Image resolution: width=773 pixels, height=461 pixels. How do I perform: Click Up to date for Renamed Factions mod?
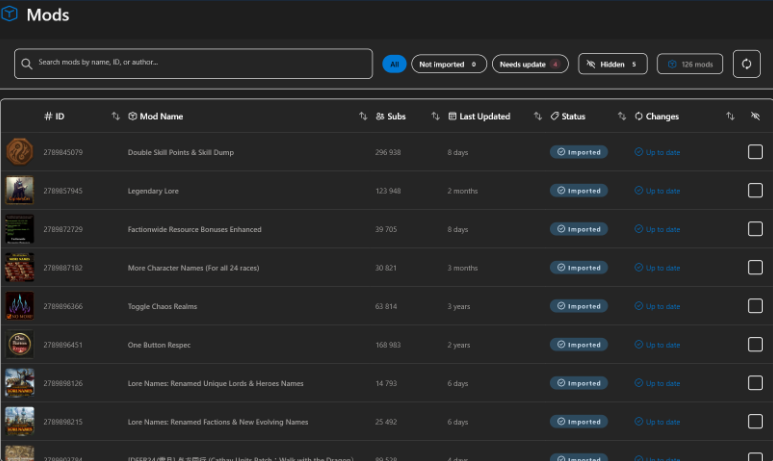[x=657, y=422]
